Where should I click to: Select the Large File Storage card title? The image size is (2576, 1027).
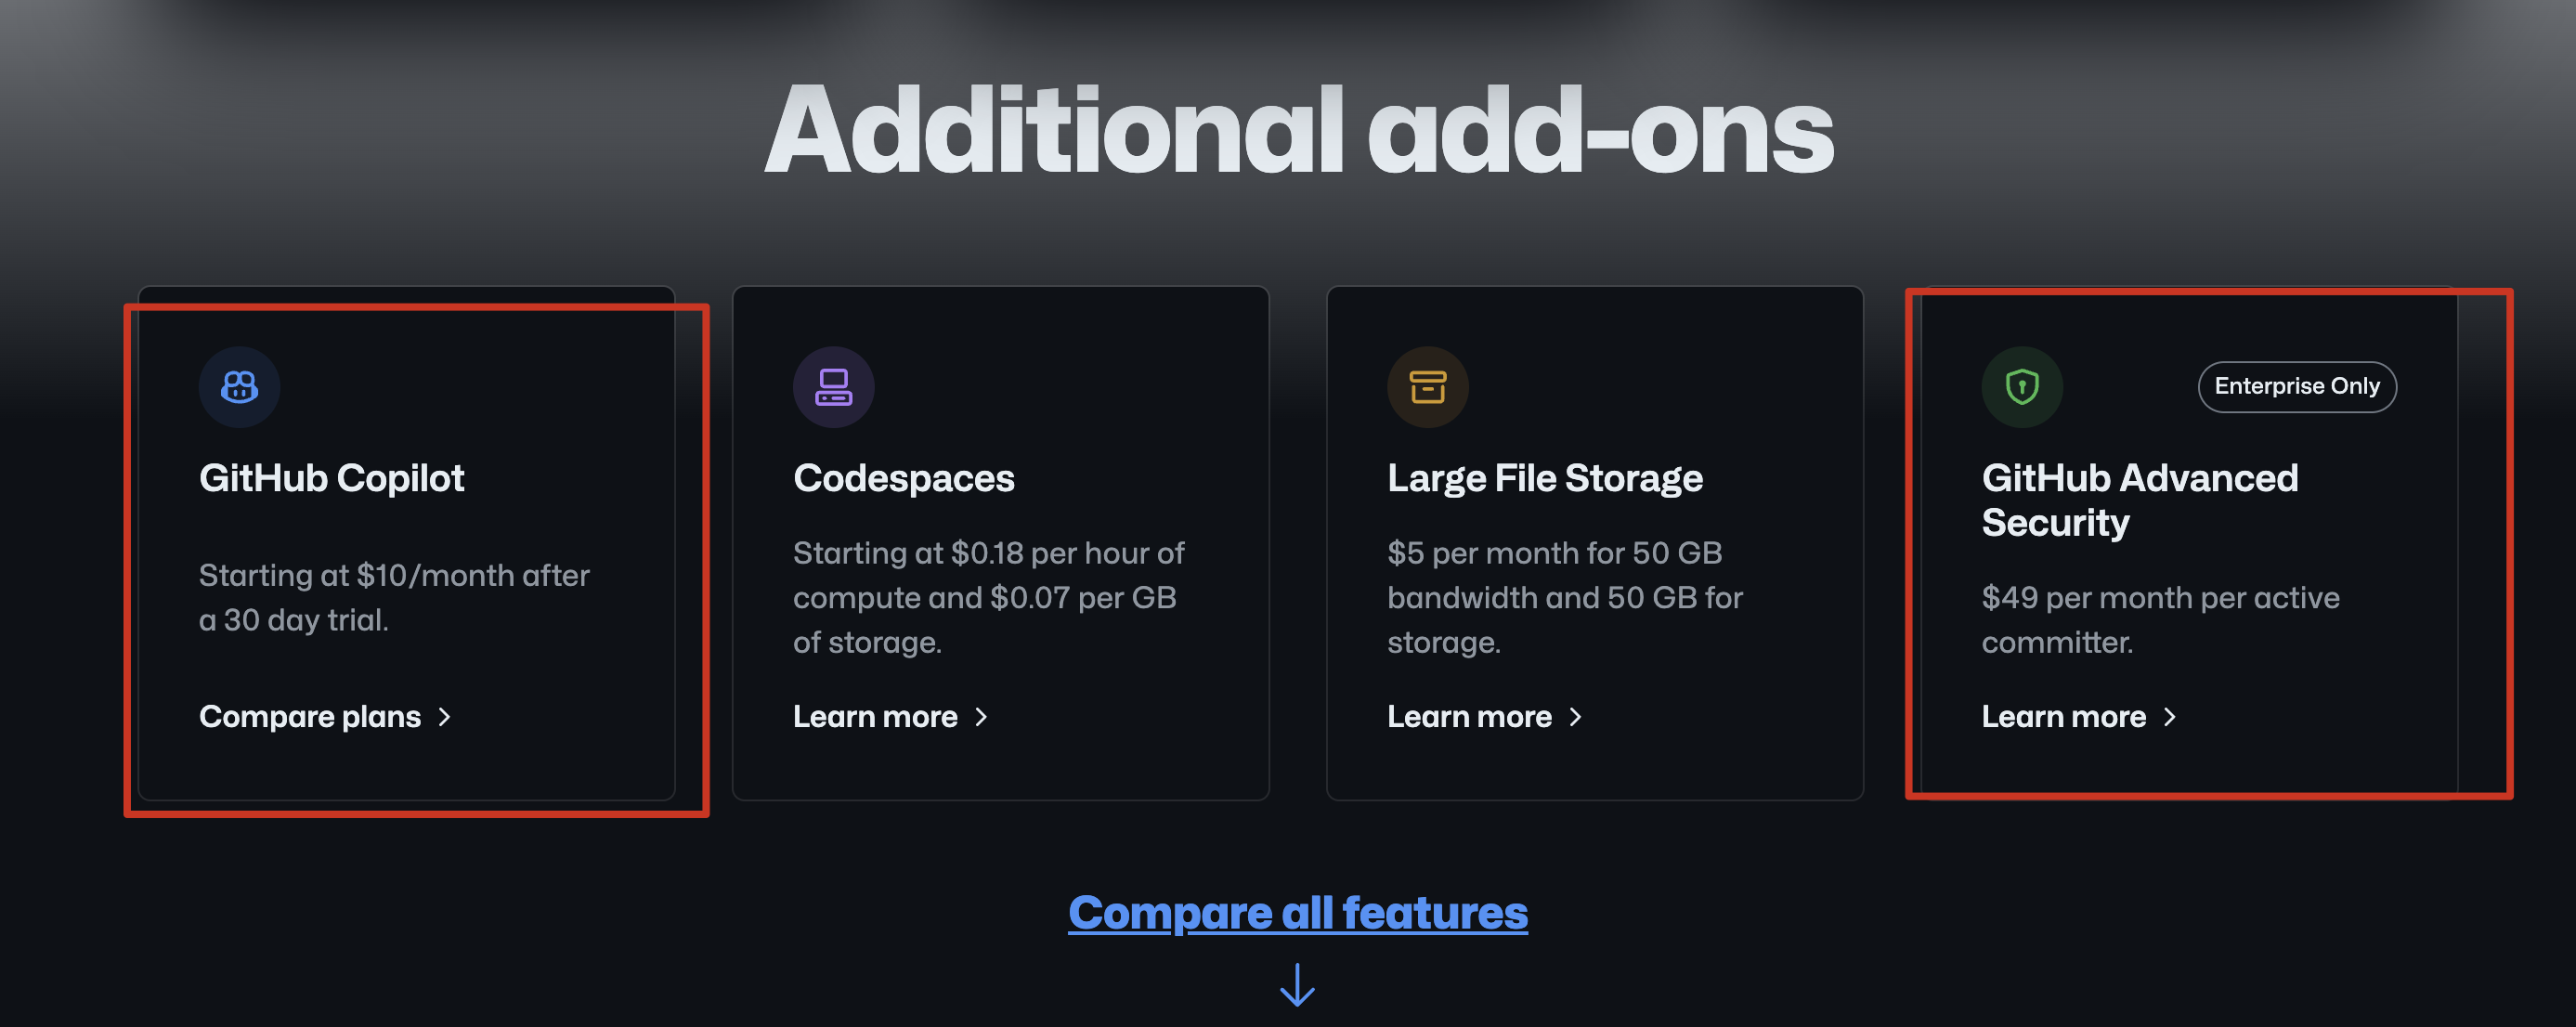pyautogui.click(x=1544, y=479)
